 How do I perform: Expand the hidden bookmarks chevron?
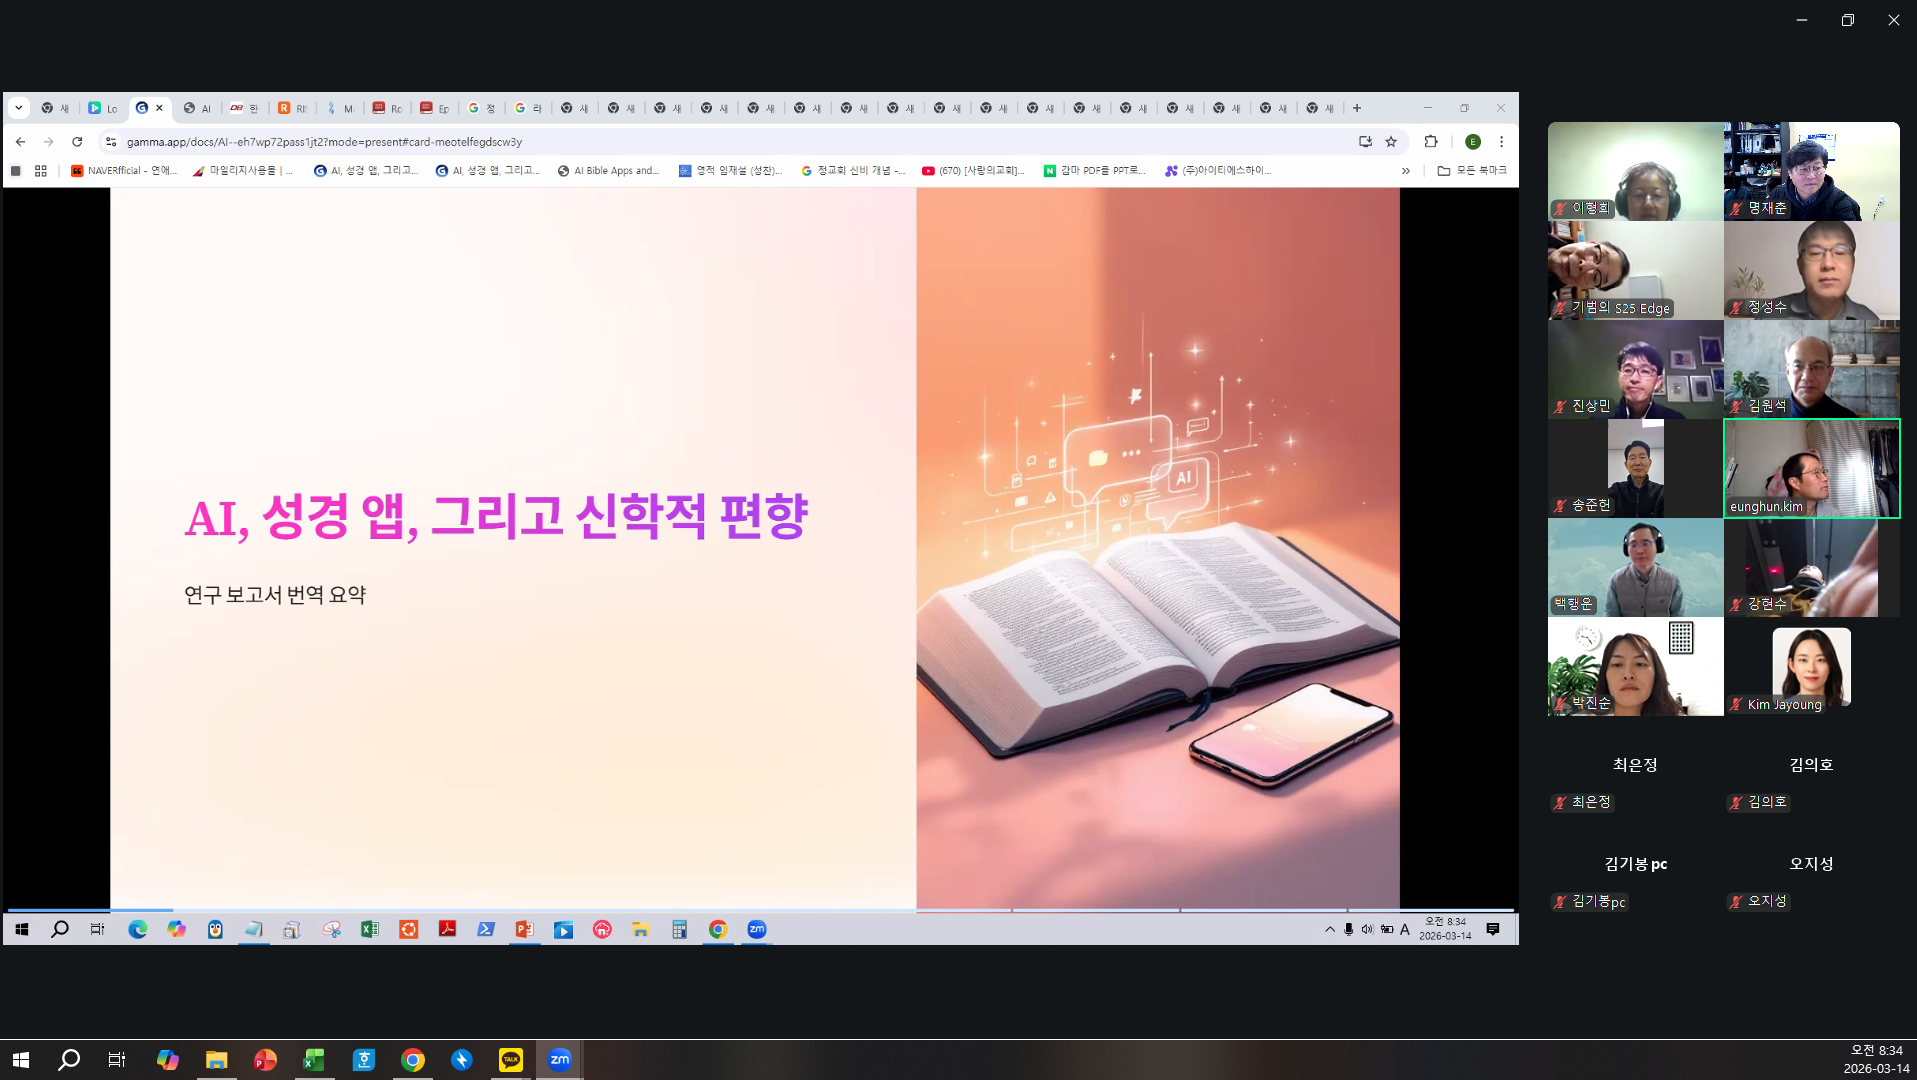(x=1406, y=170)
